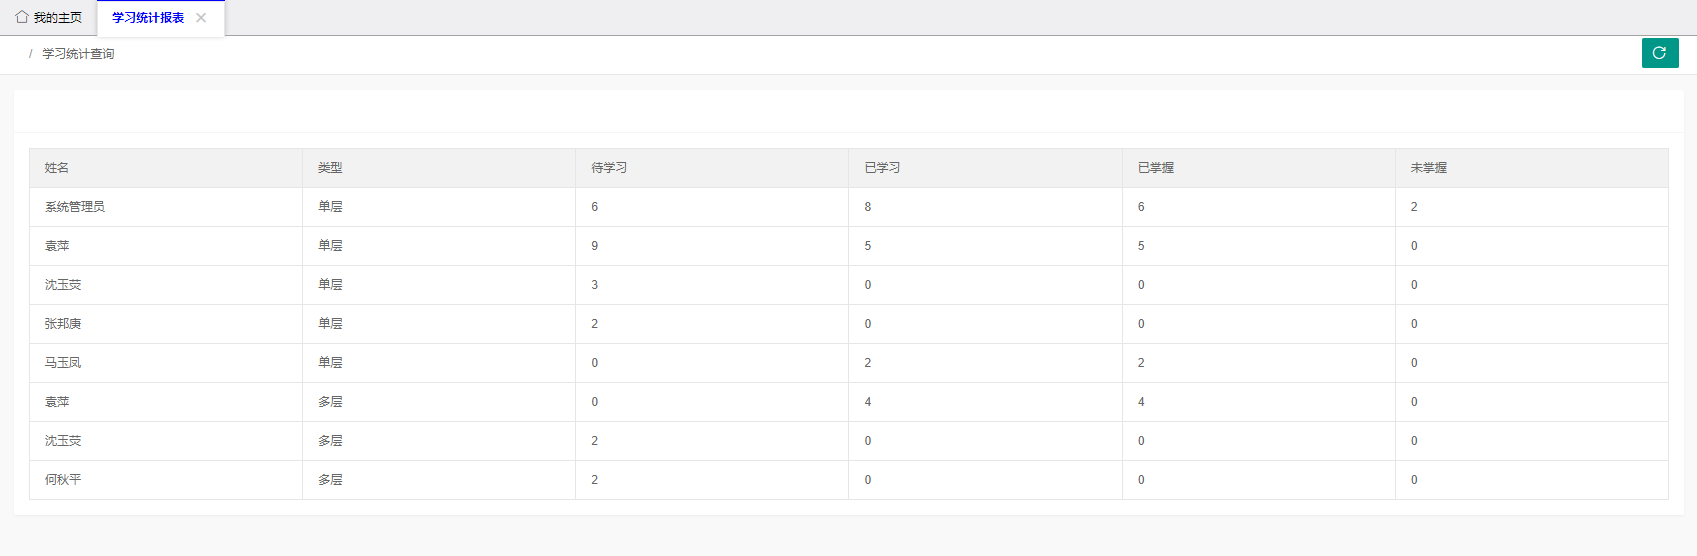Select the 系统管理员 name cell
This screenshot has width=1697, height=556.
click(75, 207)
